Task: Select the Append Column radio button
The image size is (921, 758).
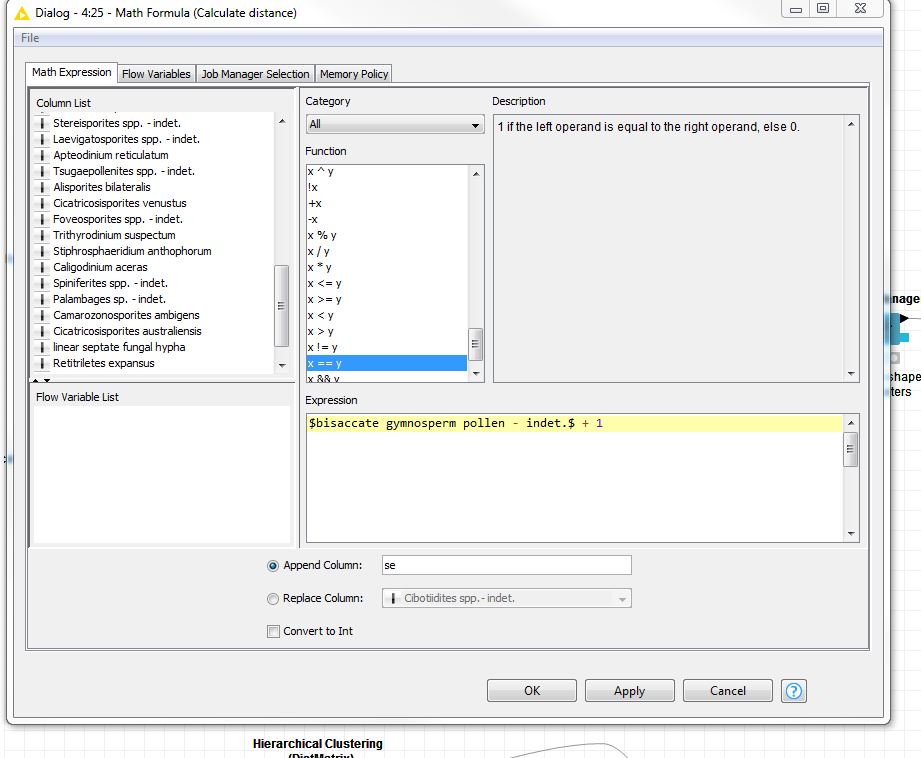Action: pos(273,566)
